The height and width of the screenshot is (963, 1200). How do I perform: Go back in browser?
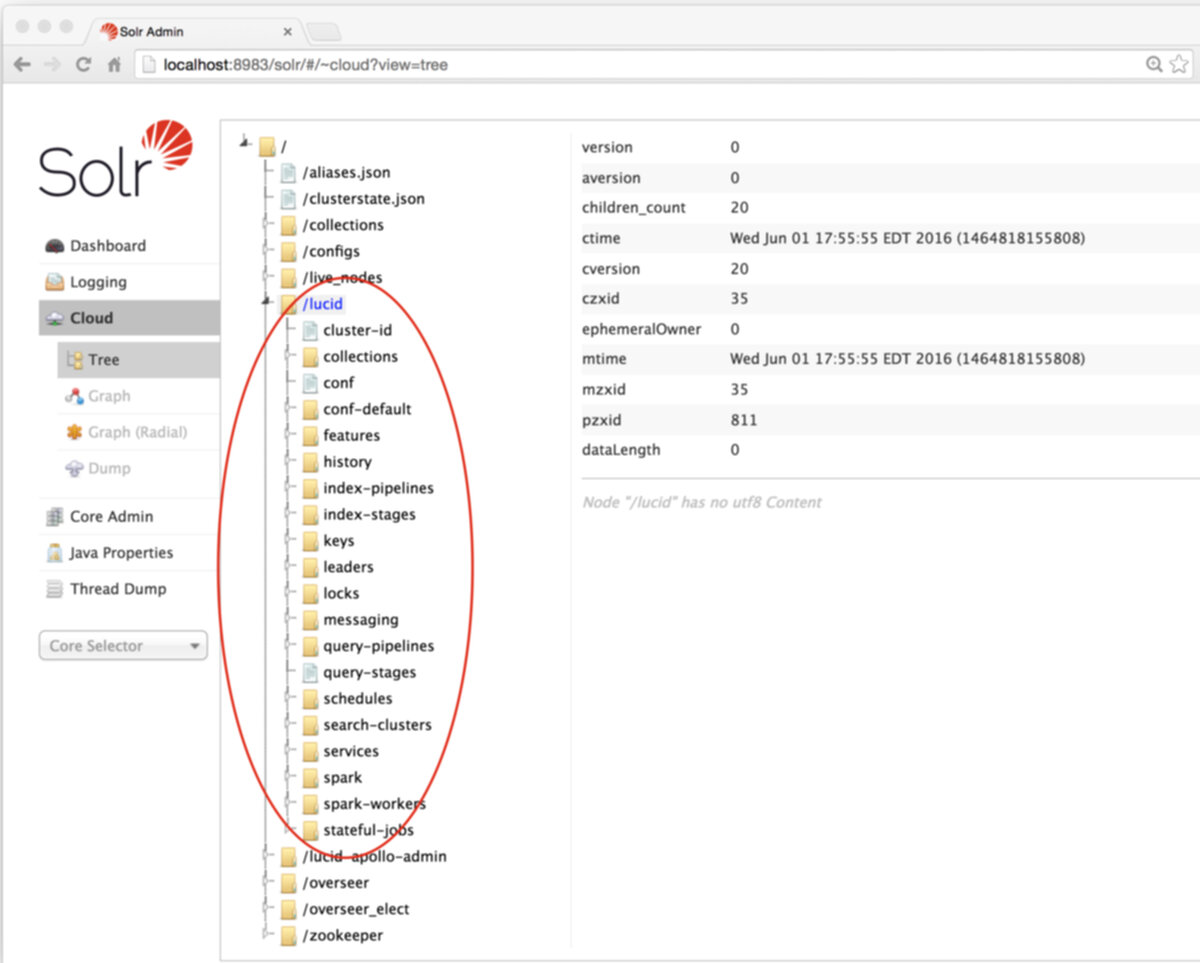tap(22, 65)
